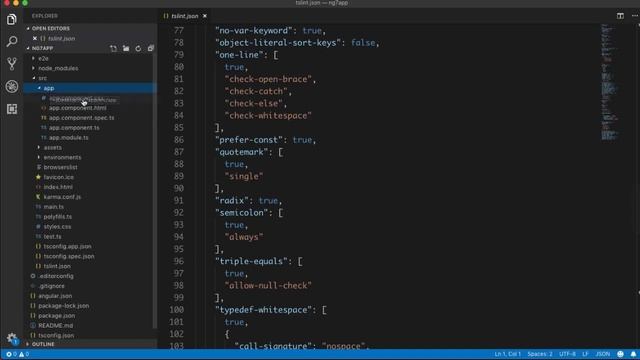
Task: Open package-lock.json file
Action: [63, 306]
